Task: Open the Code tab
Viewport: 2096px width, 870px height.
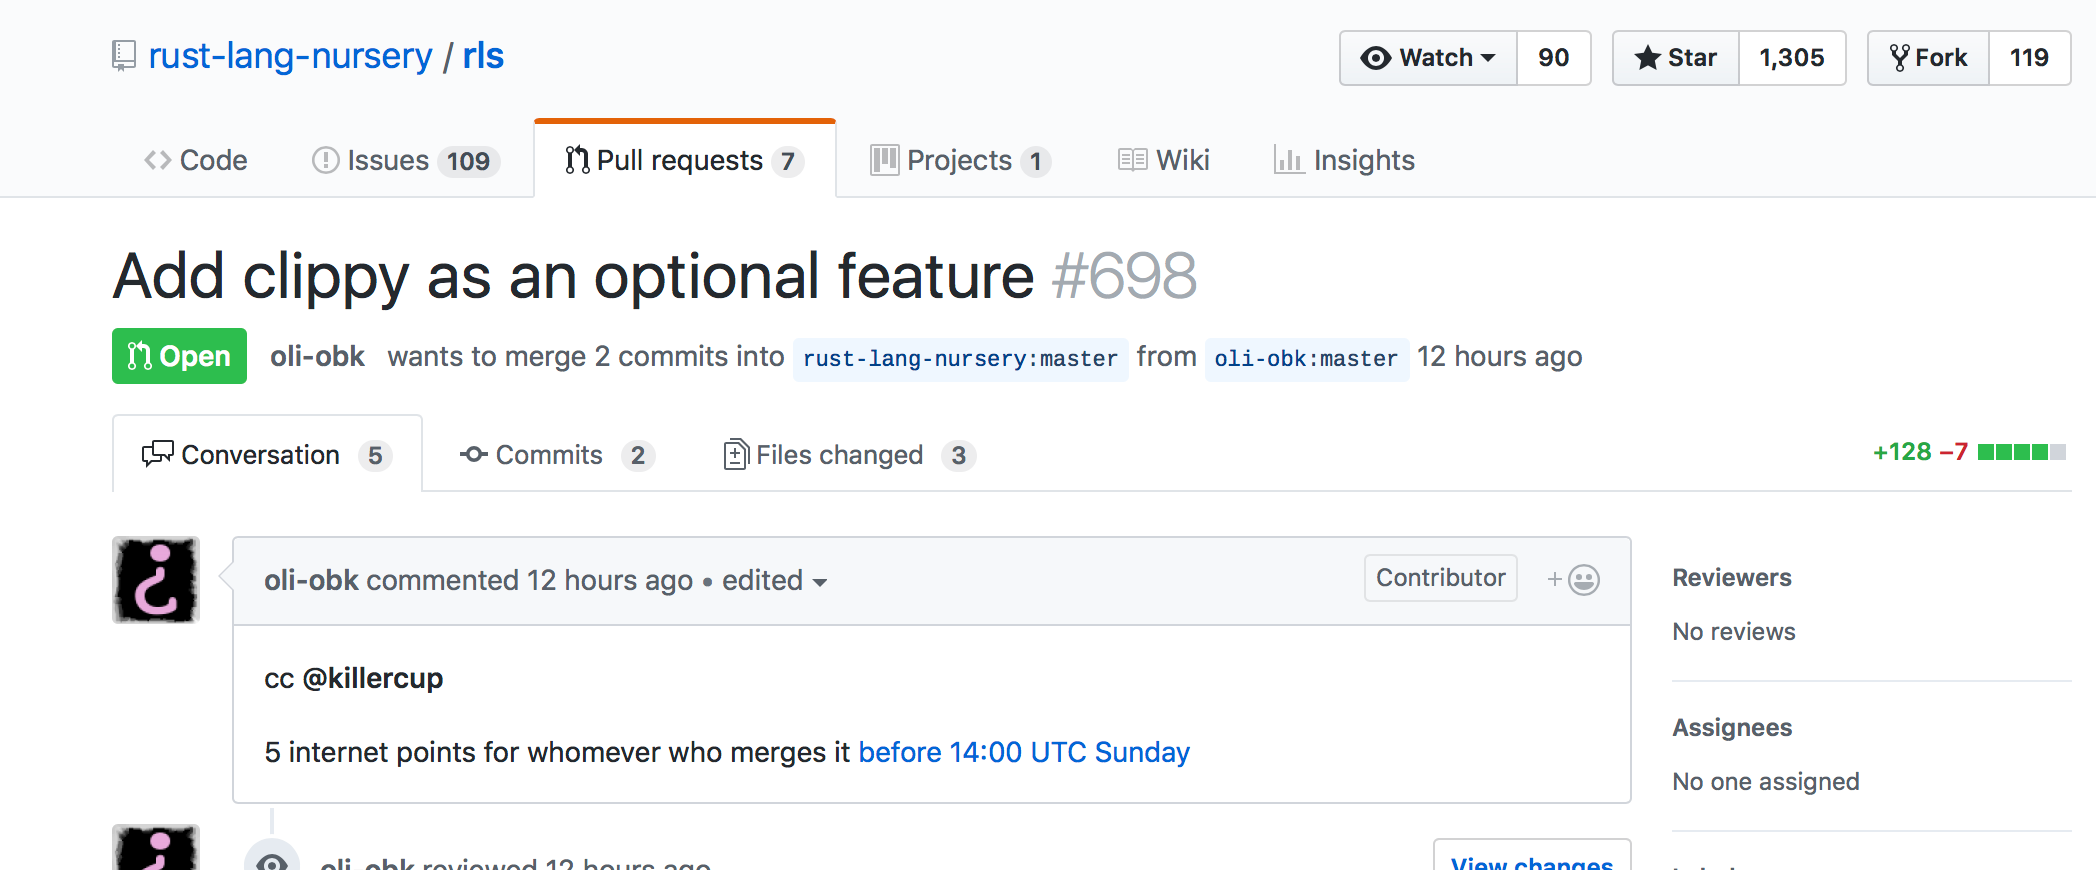Action: 196,160
